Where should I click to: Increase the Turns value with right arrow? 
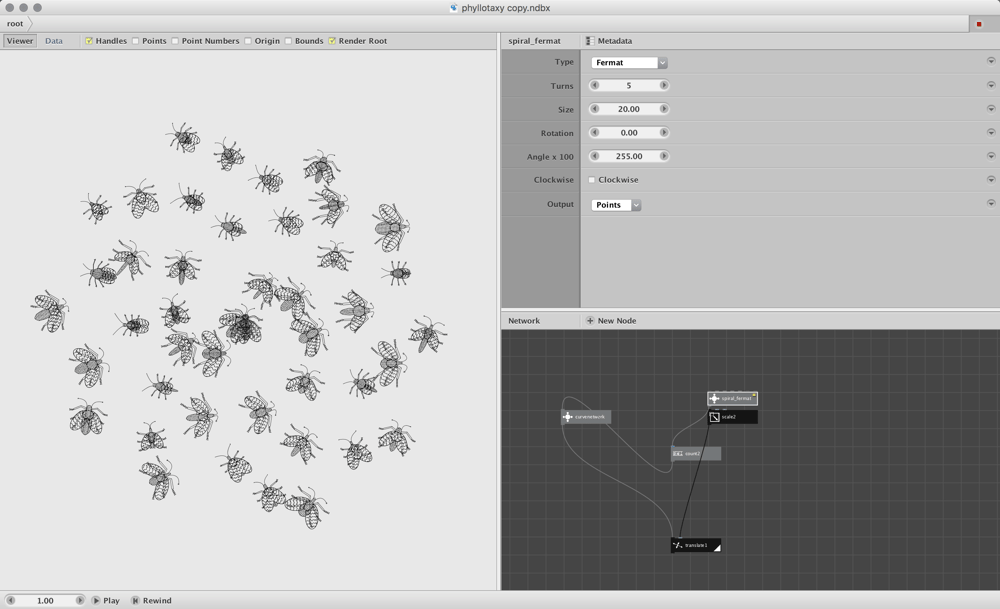pos(664,85)
